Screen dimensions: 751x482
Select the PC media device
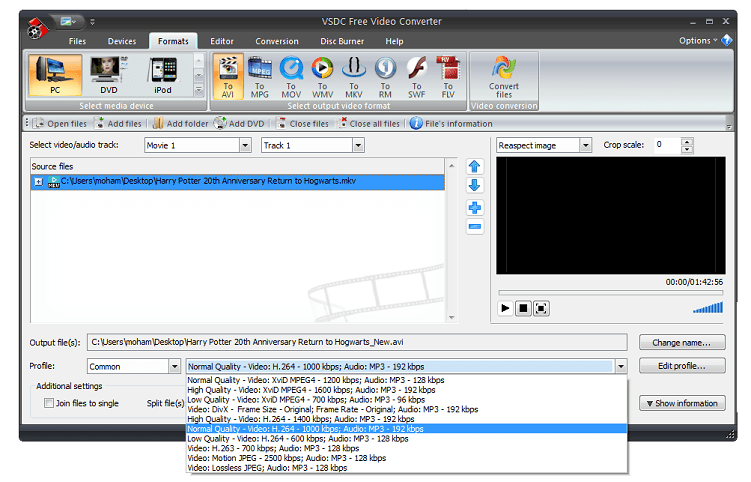pos(55,75)
